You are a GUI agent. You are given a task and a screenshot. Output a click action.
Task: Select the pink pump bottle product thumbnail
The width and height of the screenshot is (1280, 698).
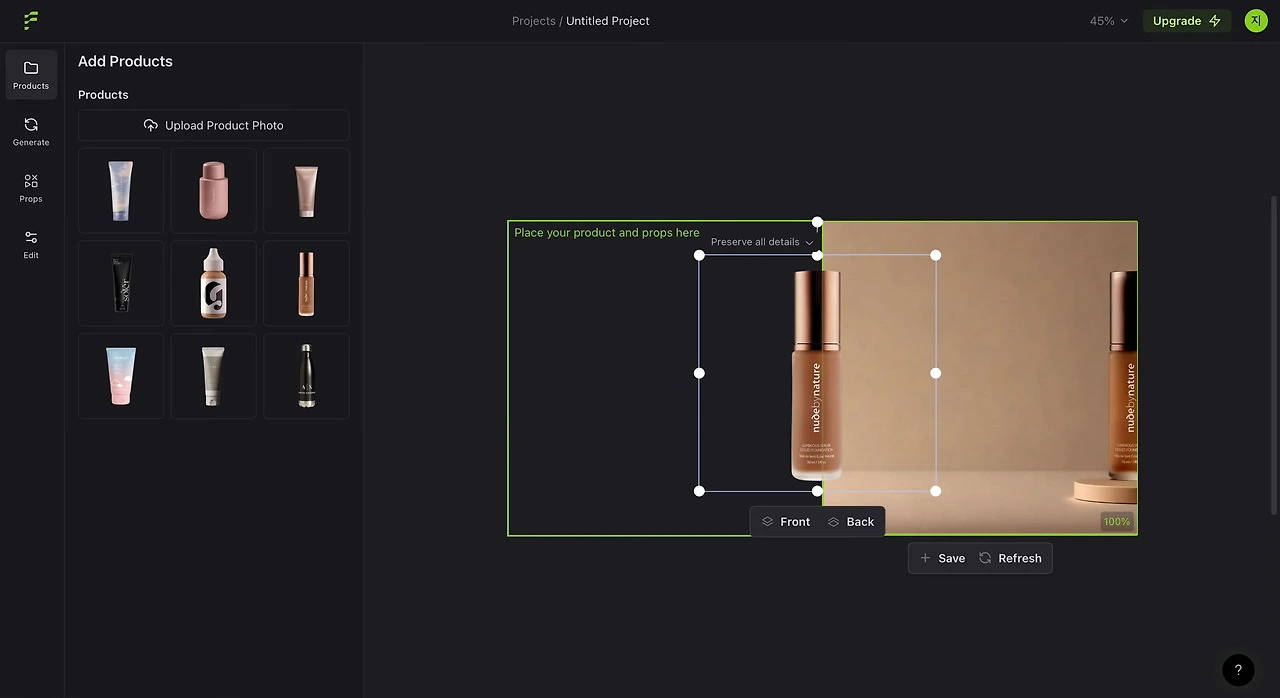coord(213,191)
